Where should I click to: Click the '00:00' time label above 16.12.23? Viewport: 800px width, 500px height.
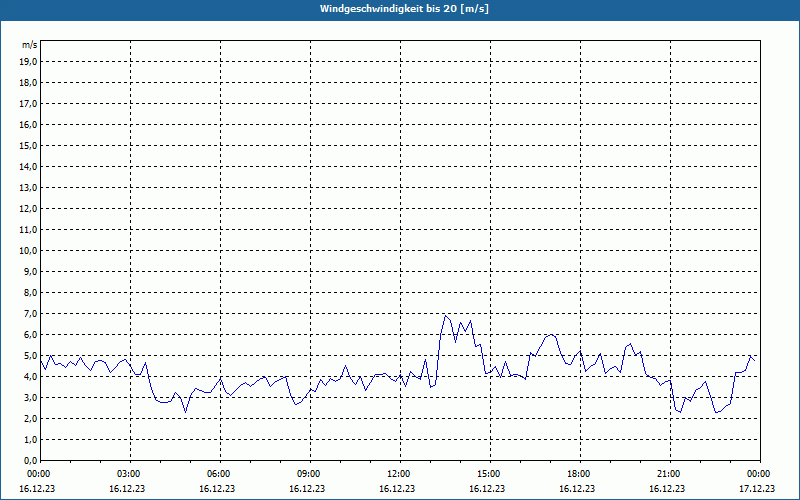(x=38, y=474)
